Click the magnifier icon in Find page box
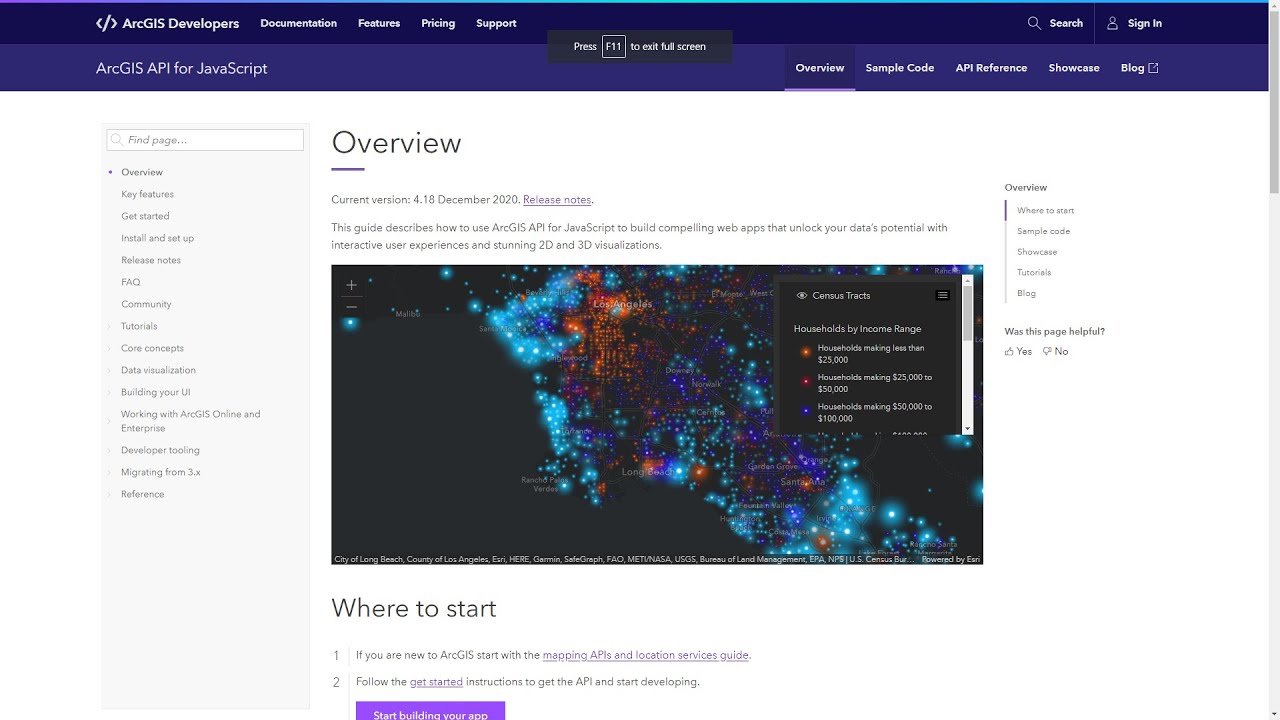 [x=117, y=140]
